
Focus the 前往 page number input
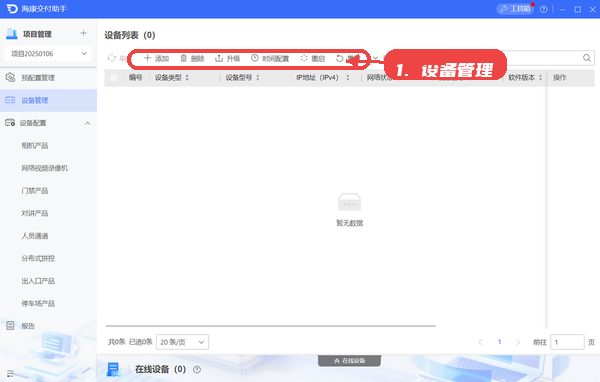coord(567,342)
